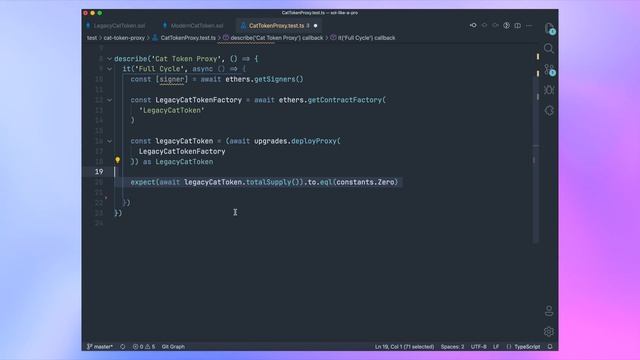Open the master branch selector in the status bar

(x=100, y=347)
